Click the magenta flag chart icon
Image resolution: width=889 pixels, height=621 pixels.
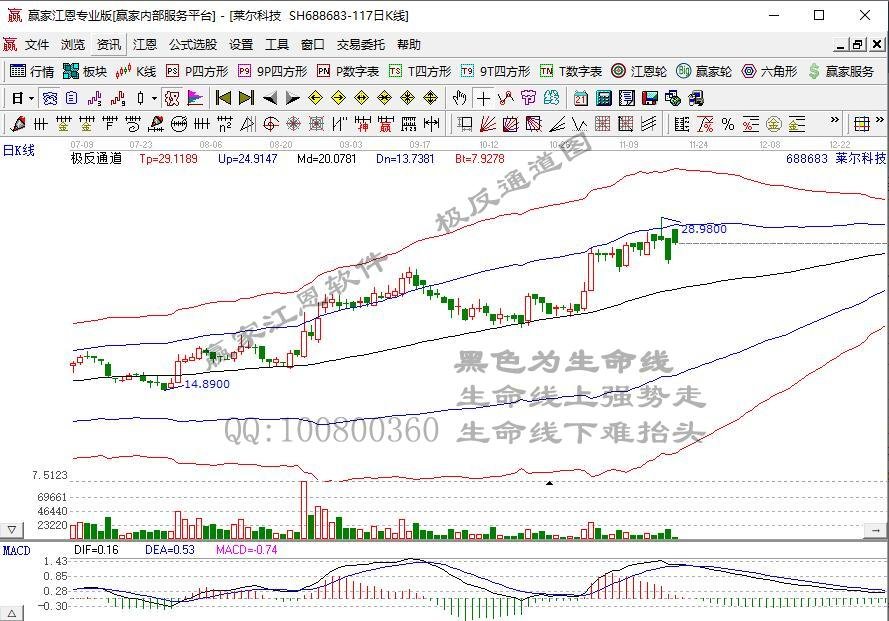click(195, 99)
